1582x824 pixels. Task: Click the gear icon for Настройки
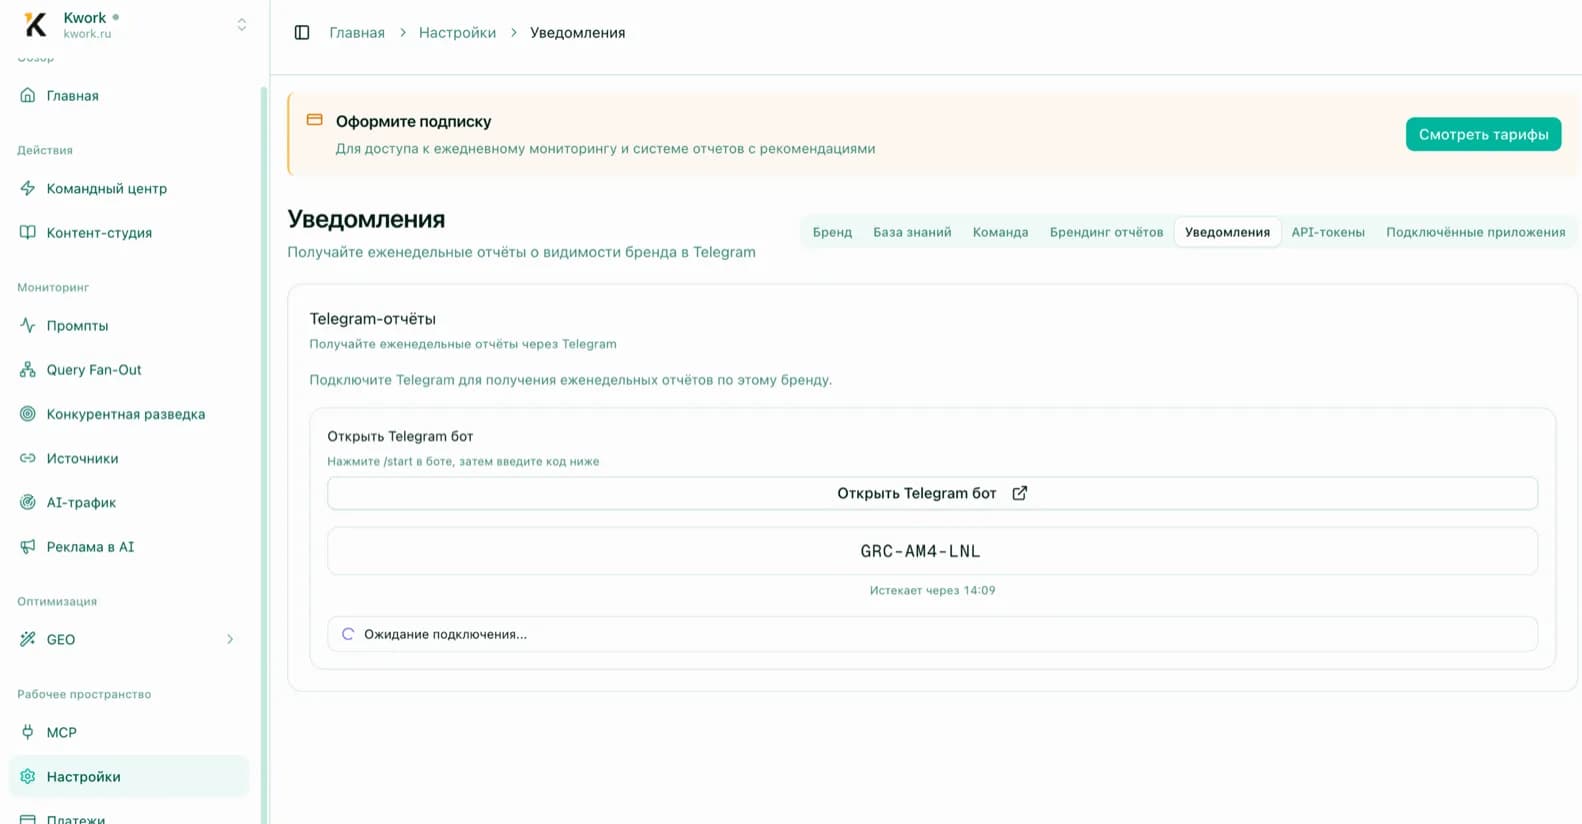click(28, 777)
